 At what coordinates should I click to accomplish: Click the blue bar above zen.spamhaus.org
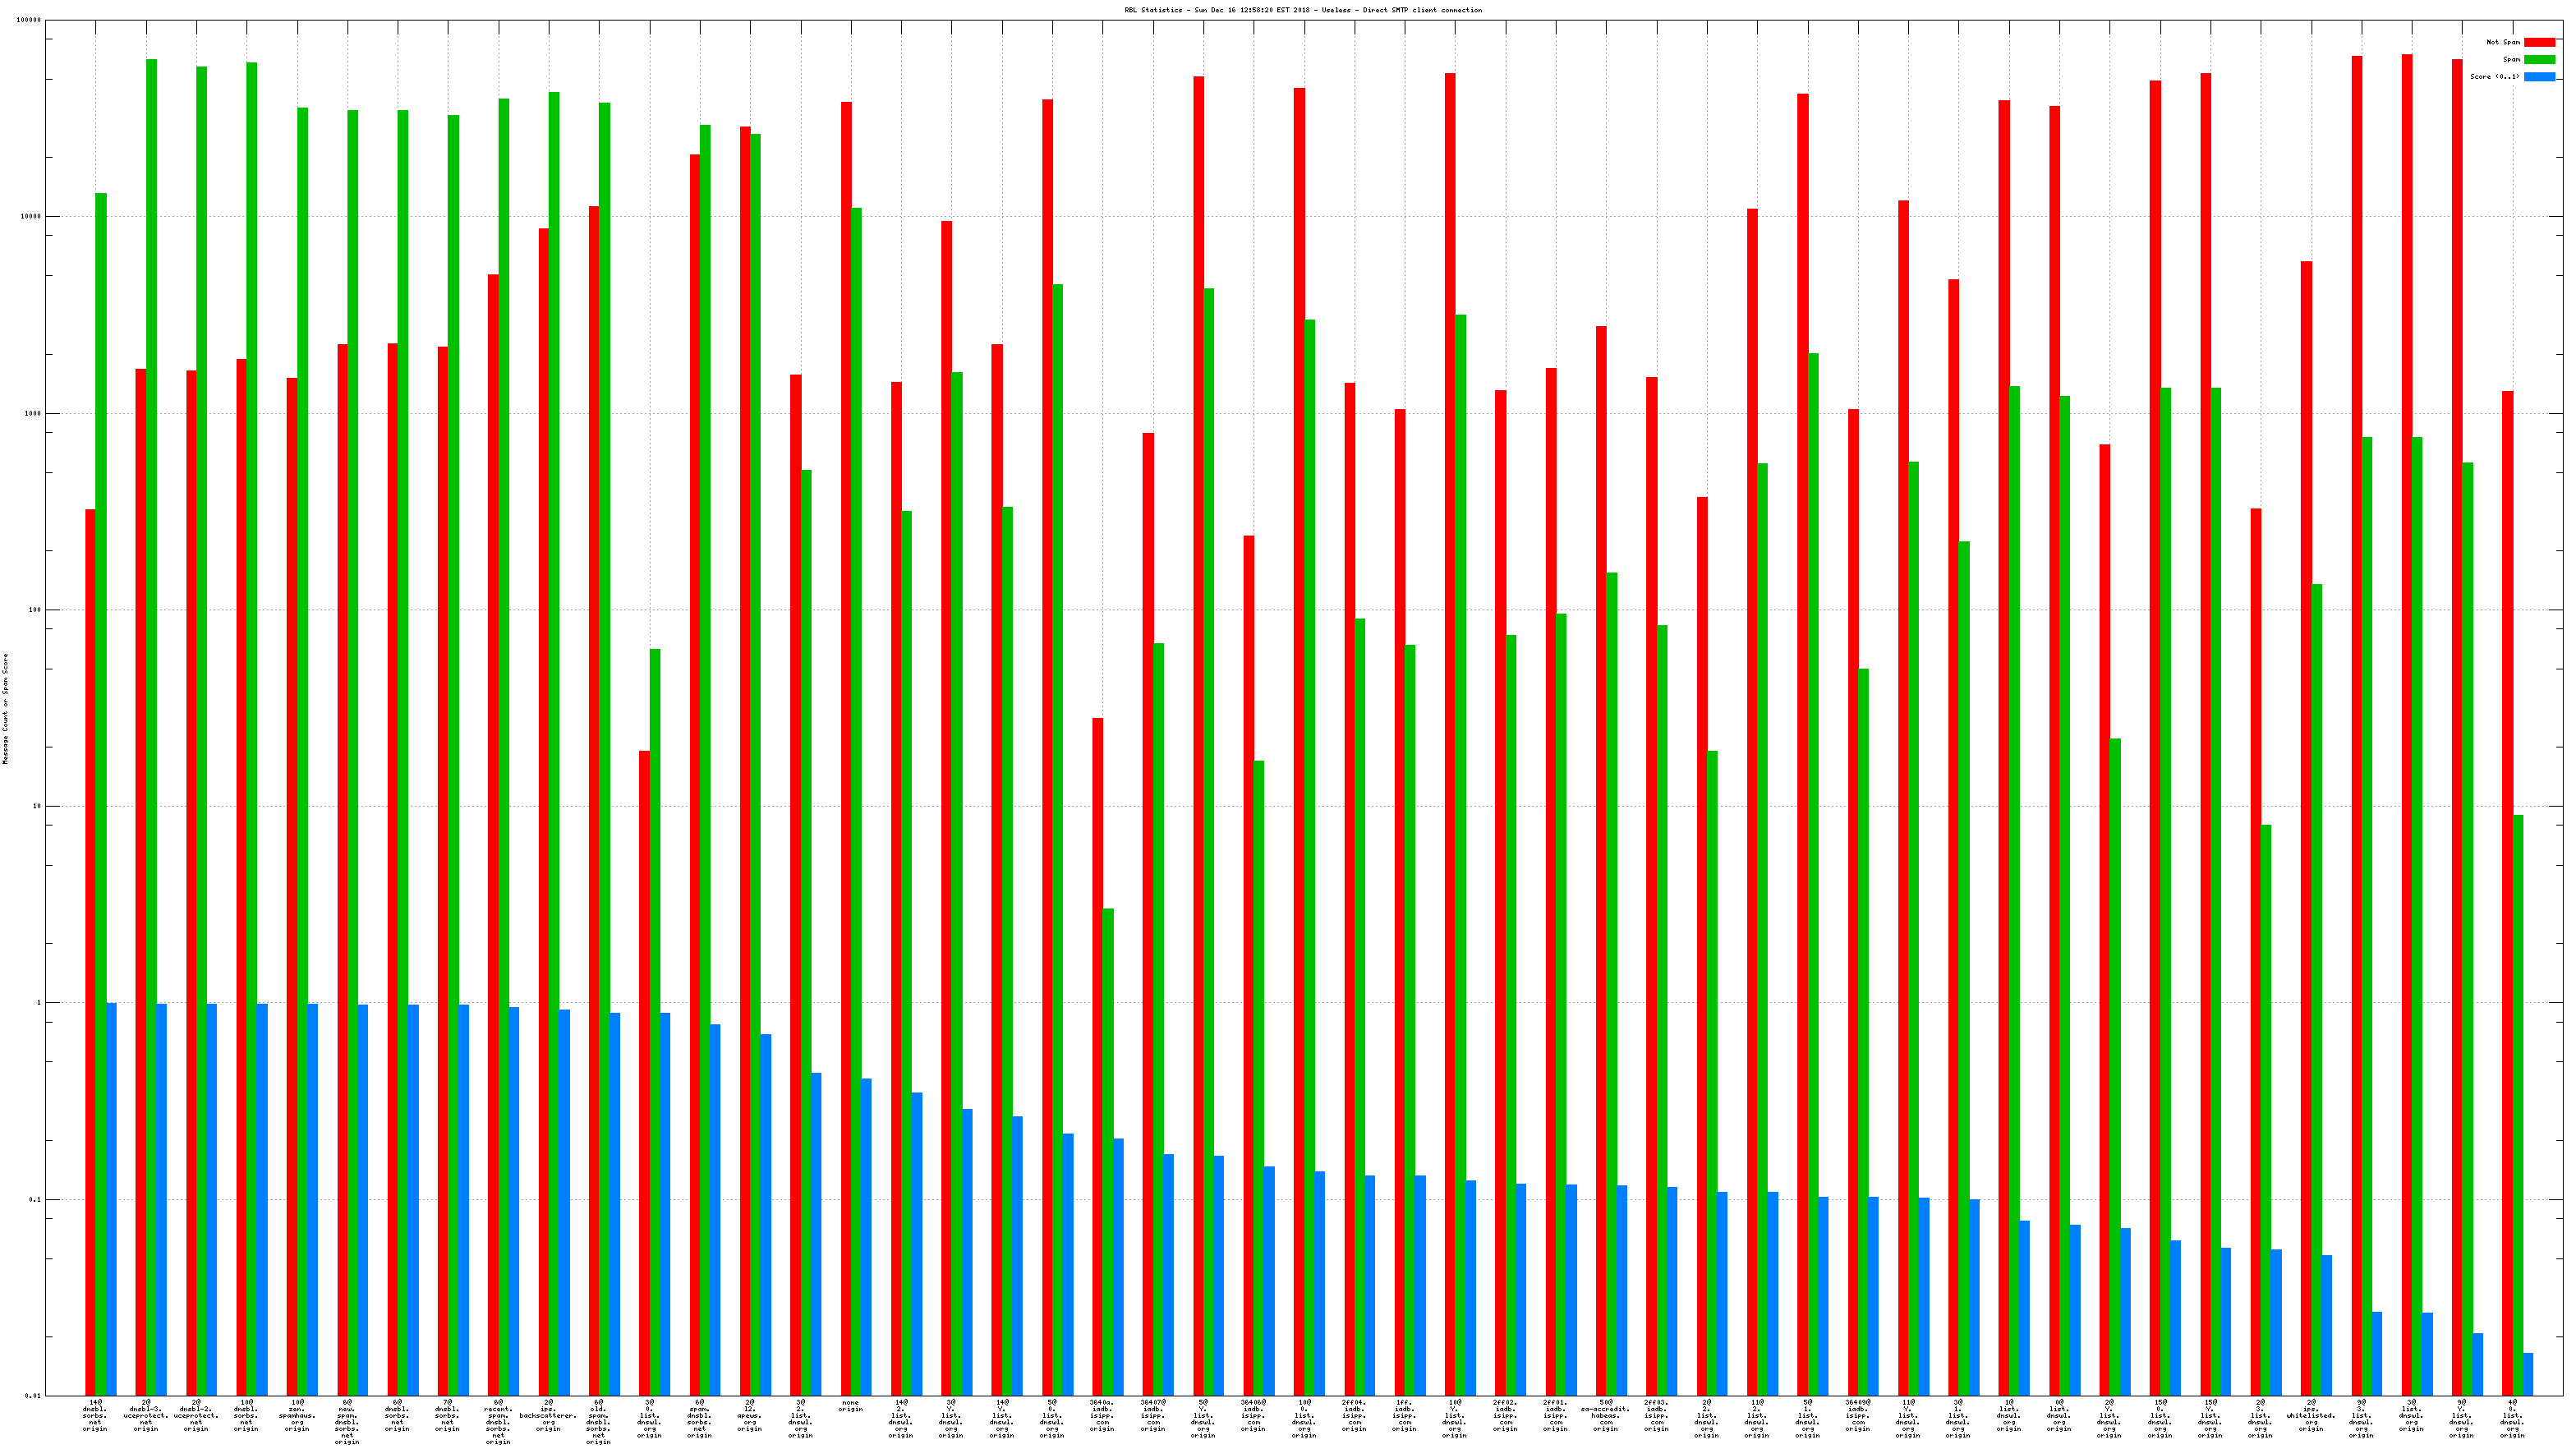313,1200
